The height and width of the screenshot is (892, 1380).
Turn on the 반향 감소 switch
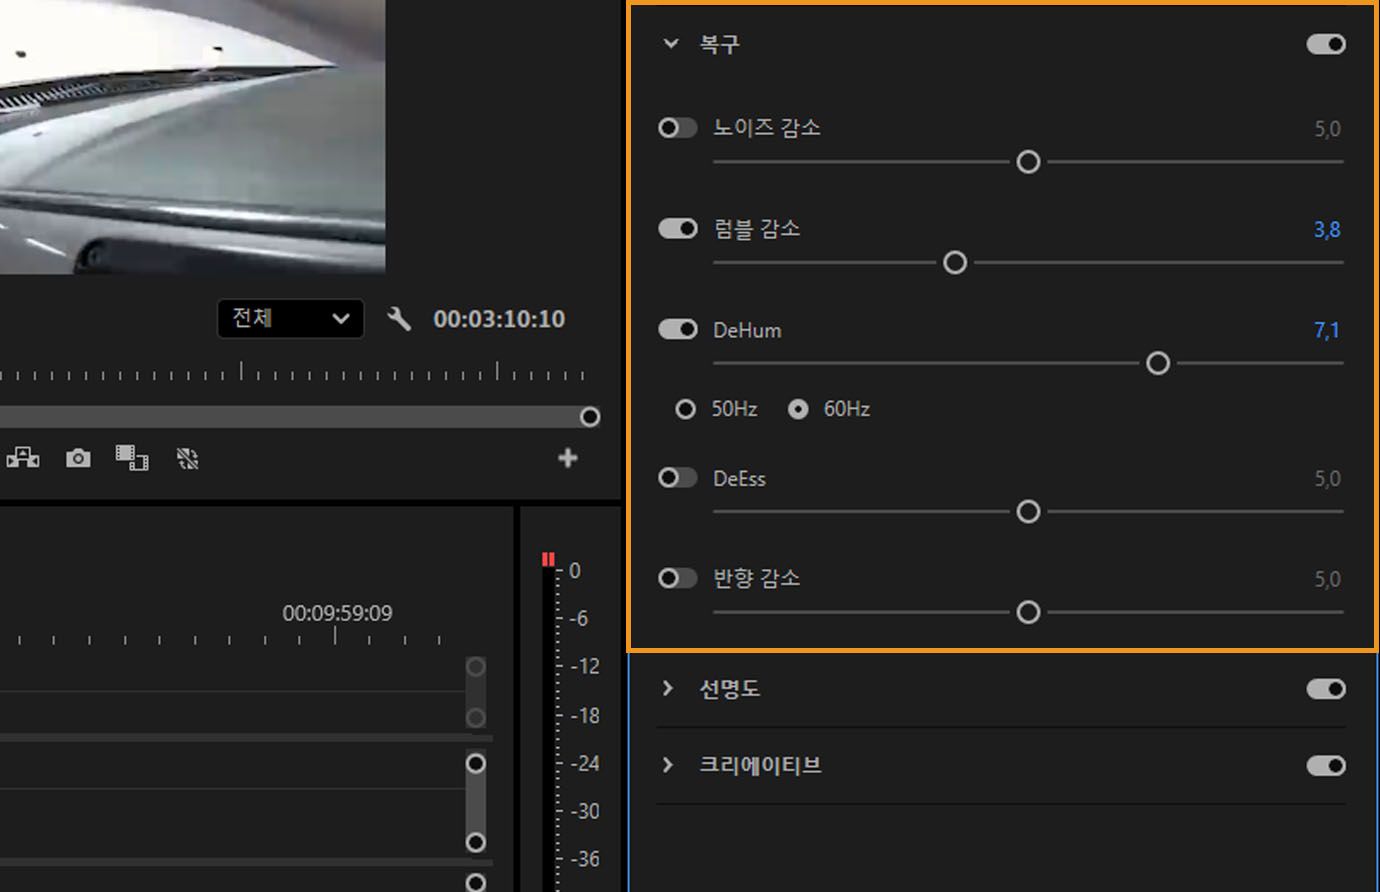click(677, 578)
